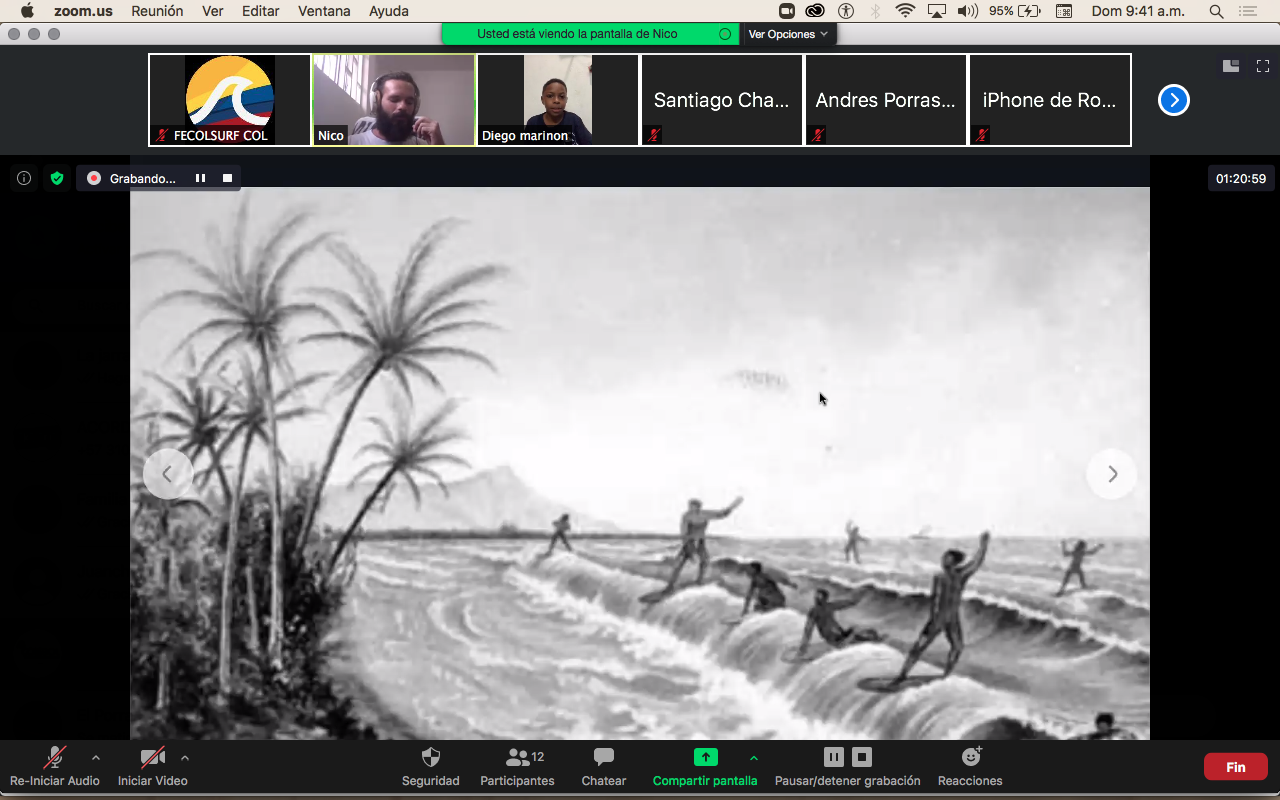
Task: Pause recording from the Grabando indicator
Action: point(200,178)
